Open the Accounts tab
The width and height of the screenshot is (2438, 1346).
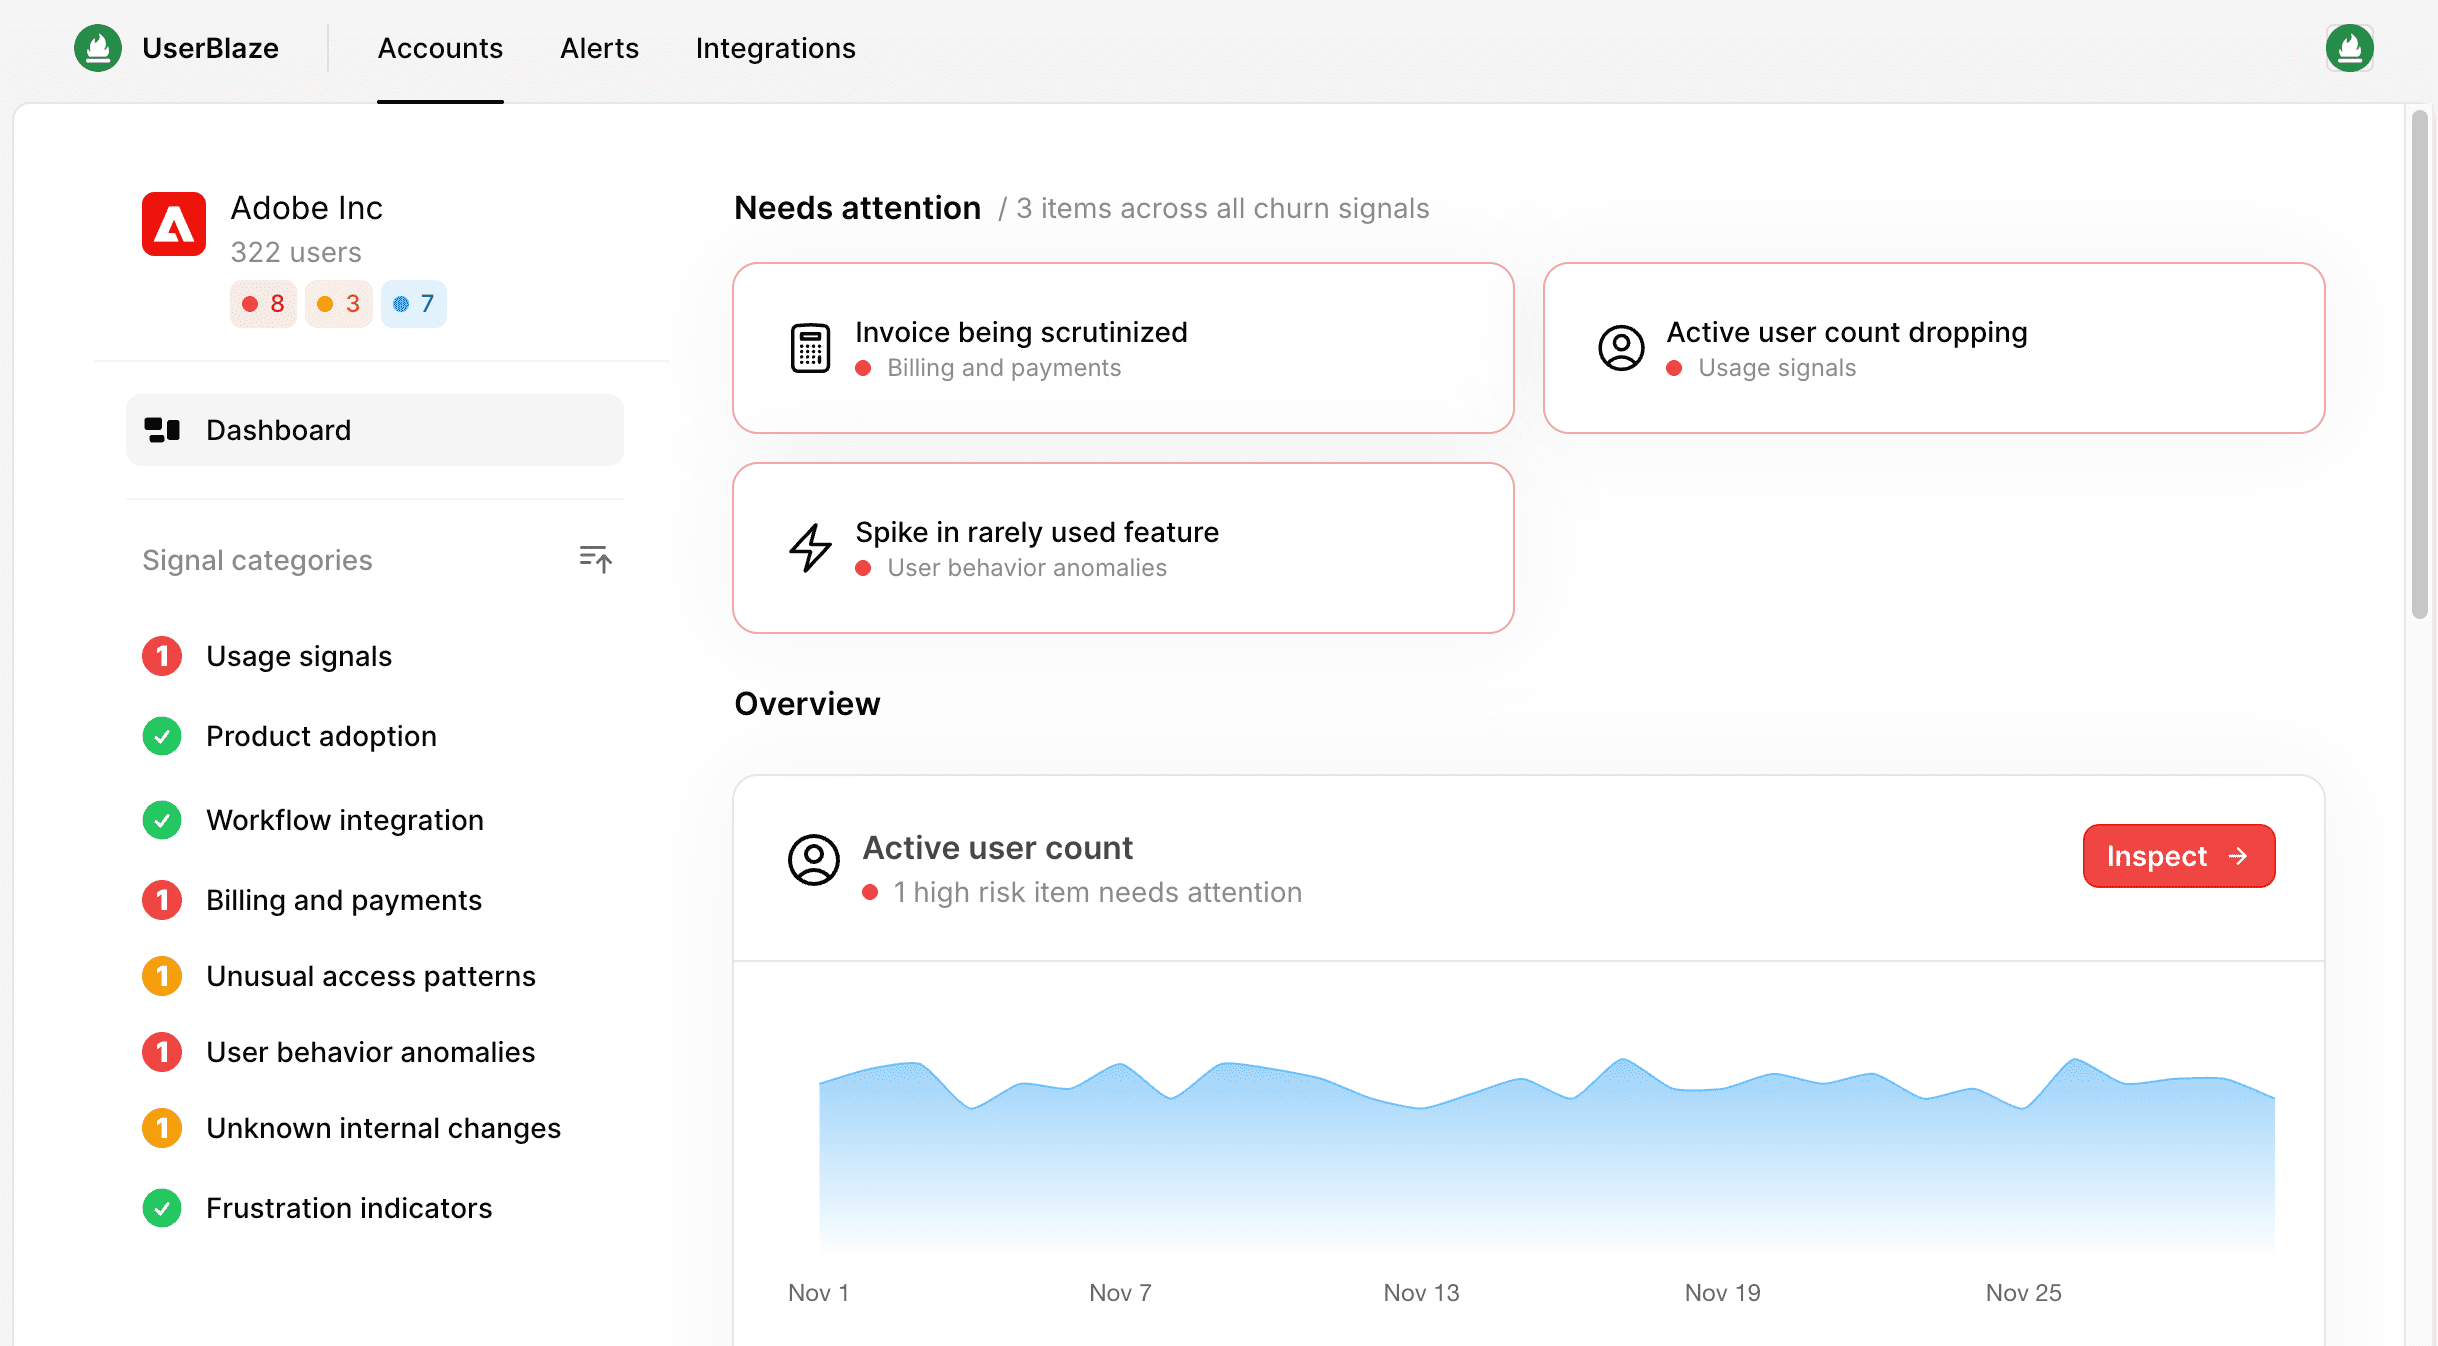[440, 48]
